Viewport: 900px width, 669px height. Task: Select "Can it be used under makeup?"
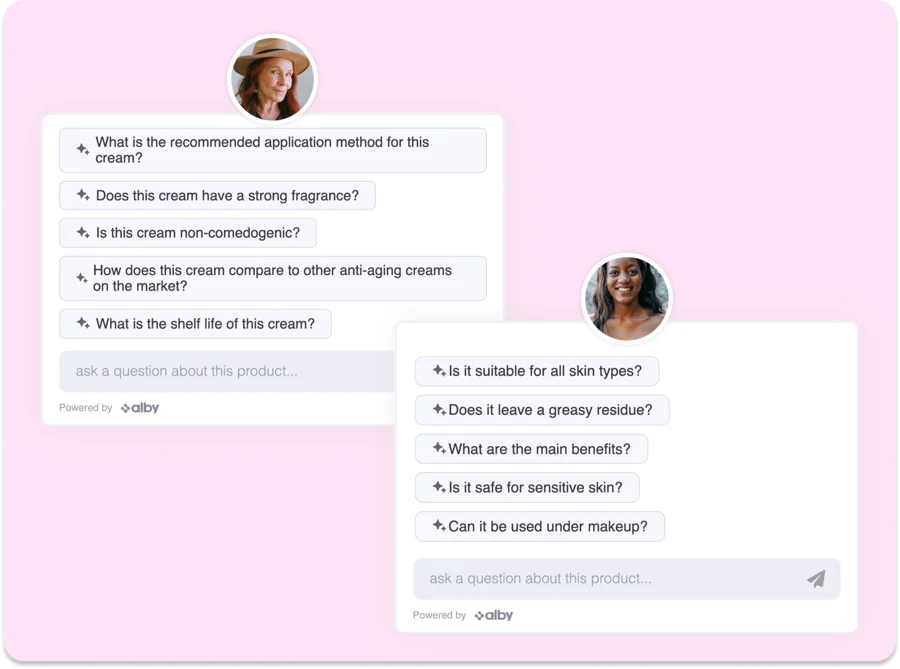click(x=540, y=527)
